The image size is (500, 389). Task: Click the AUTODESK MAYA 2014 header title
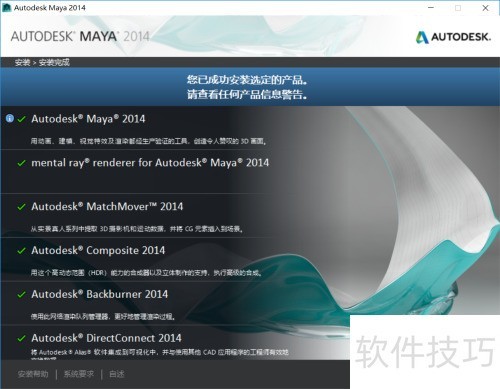(x=80, y=36)
